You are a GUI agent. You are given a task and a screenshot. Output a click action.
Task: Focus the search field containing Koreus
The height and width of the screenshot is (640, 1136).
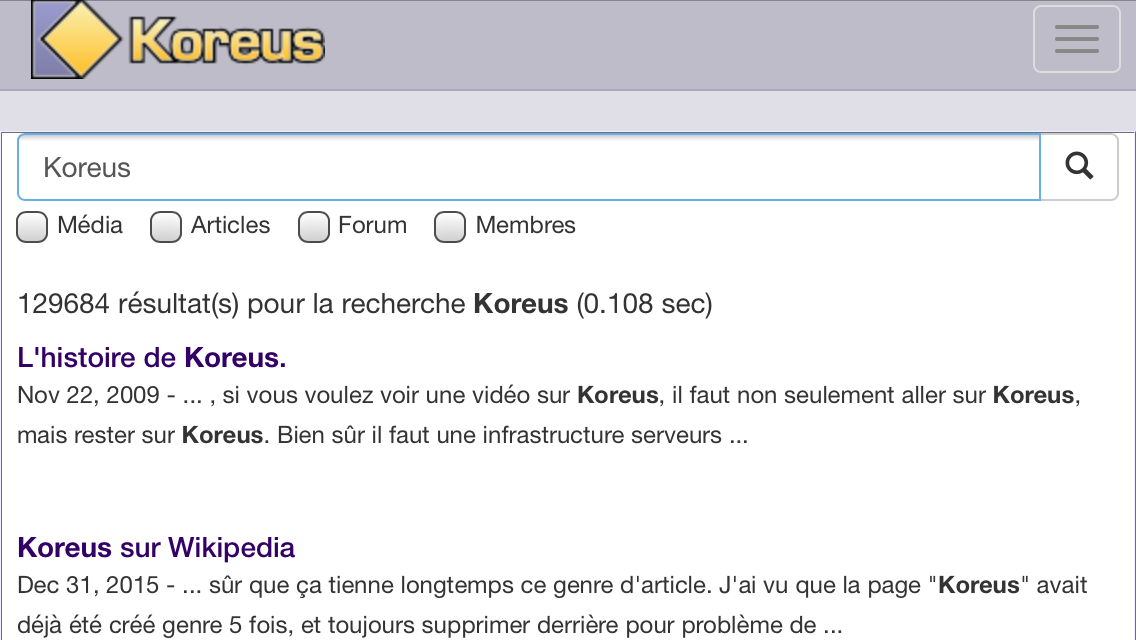pos(528,167)
